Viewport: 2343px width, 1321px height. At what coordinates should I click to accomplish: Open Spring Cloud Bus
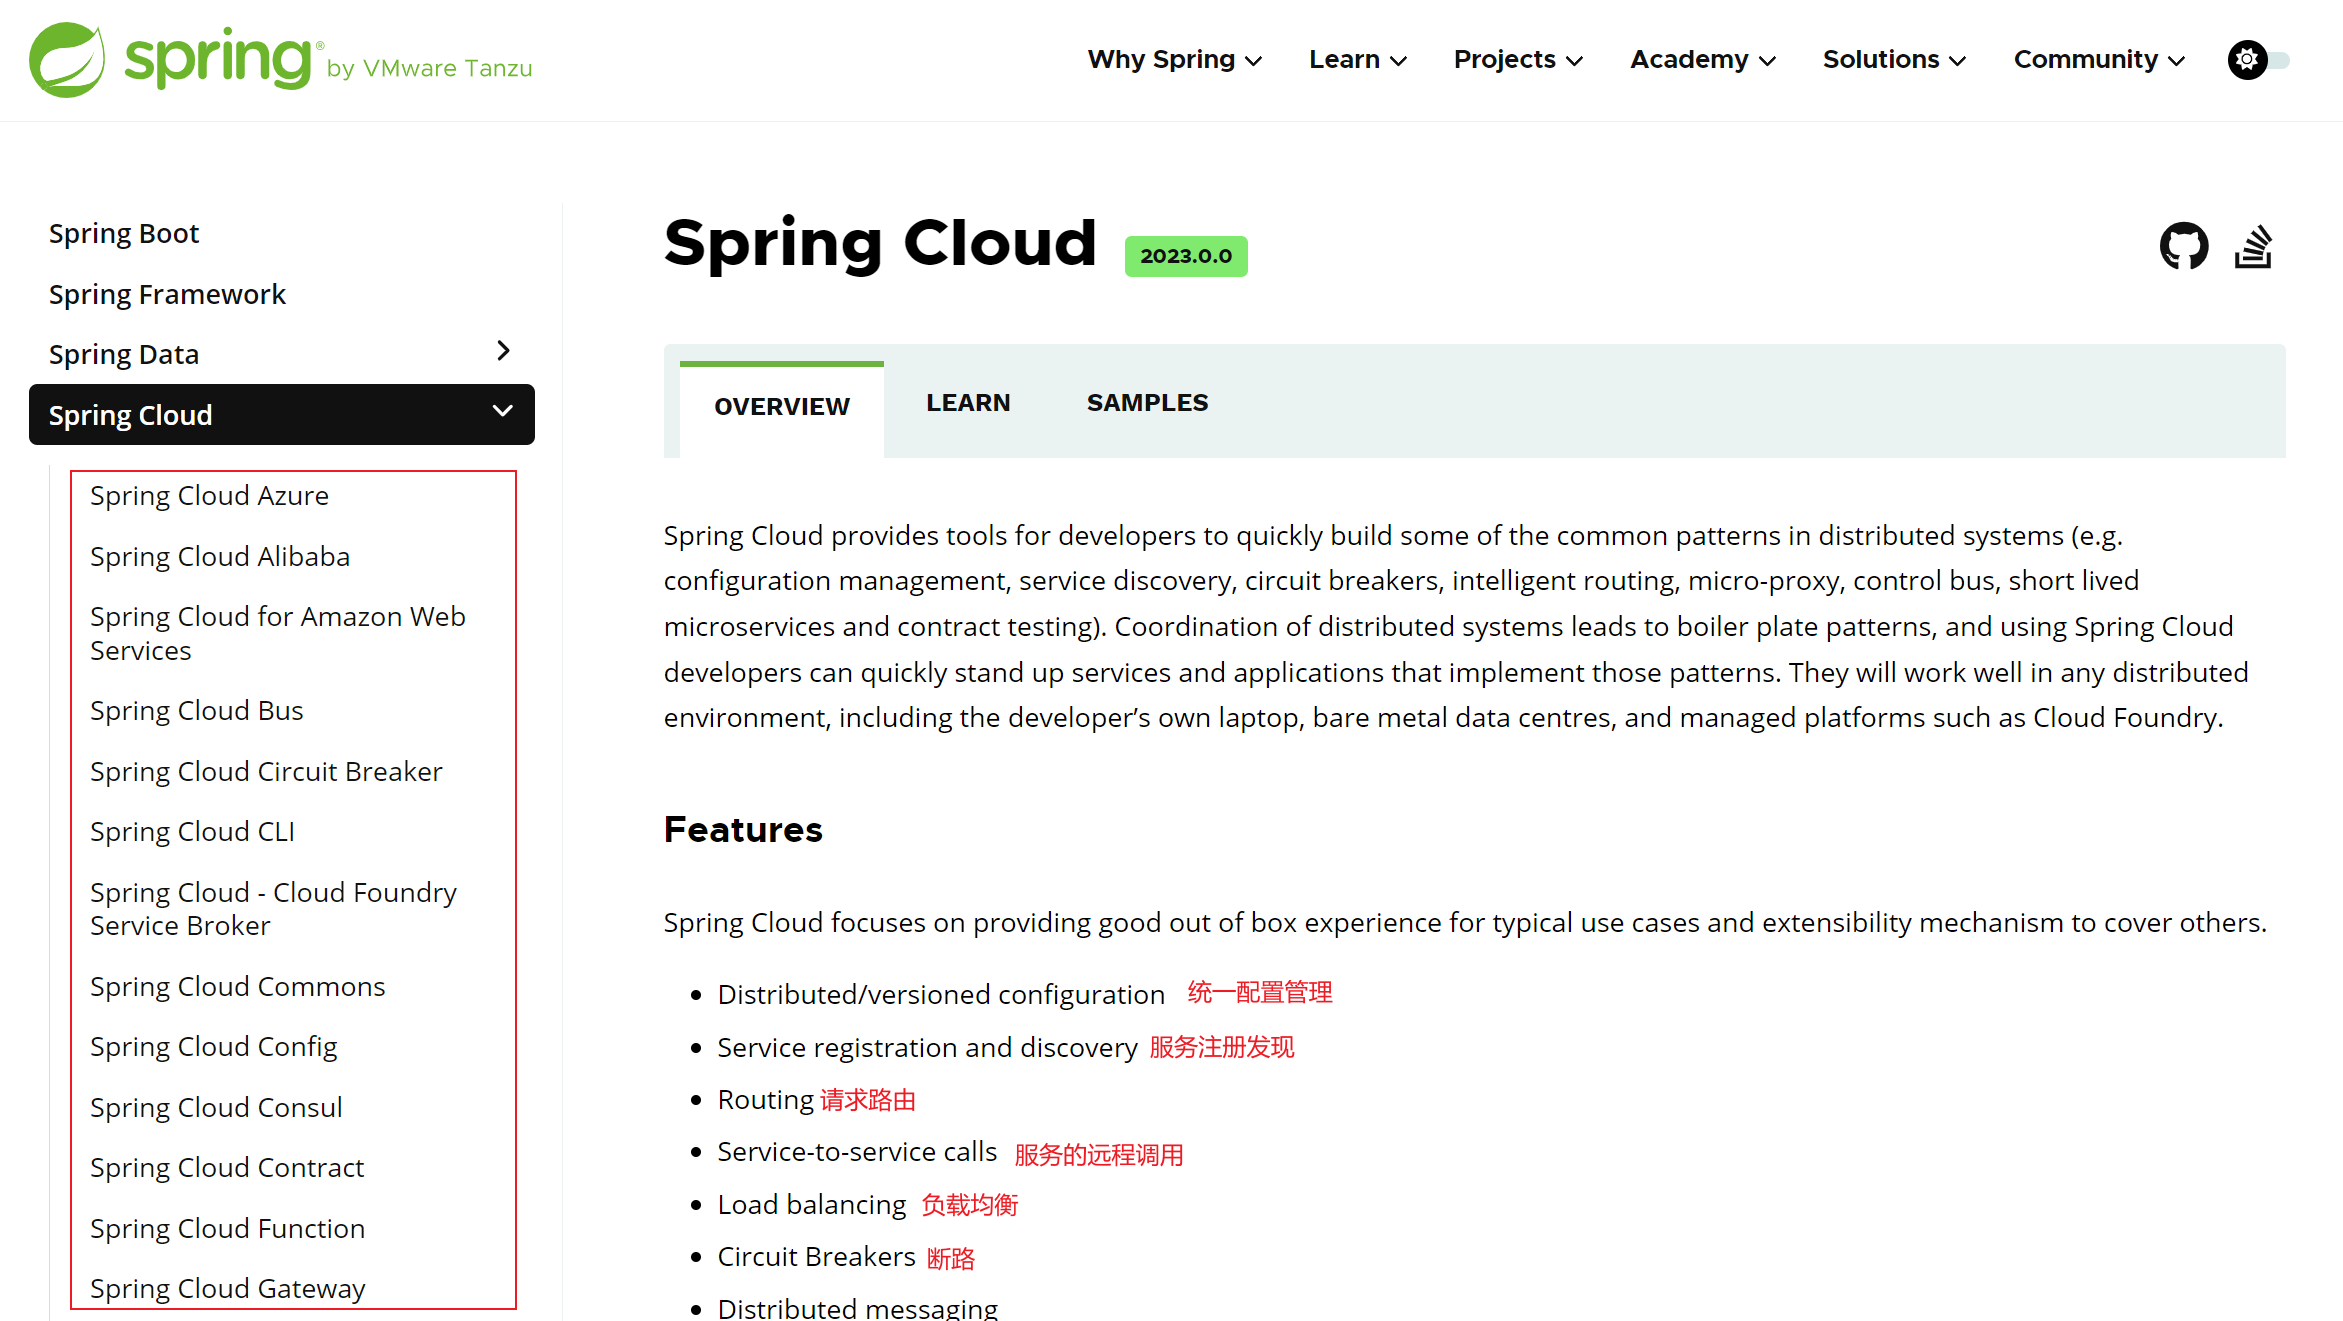pos(196,711)
